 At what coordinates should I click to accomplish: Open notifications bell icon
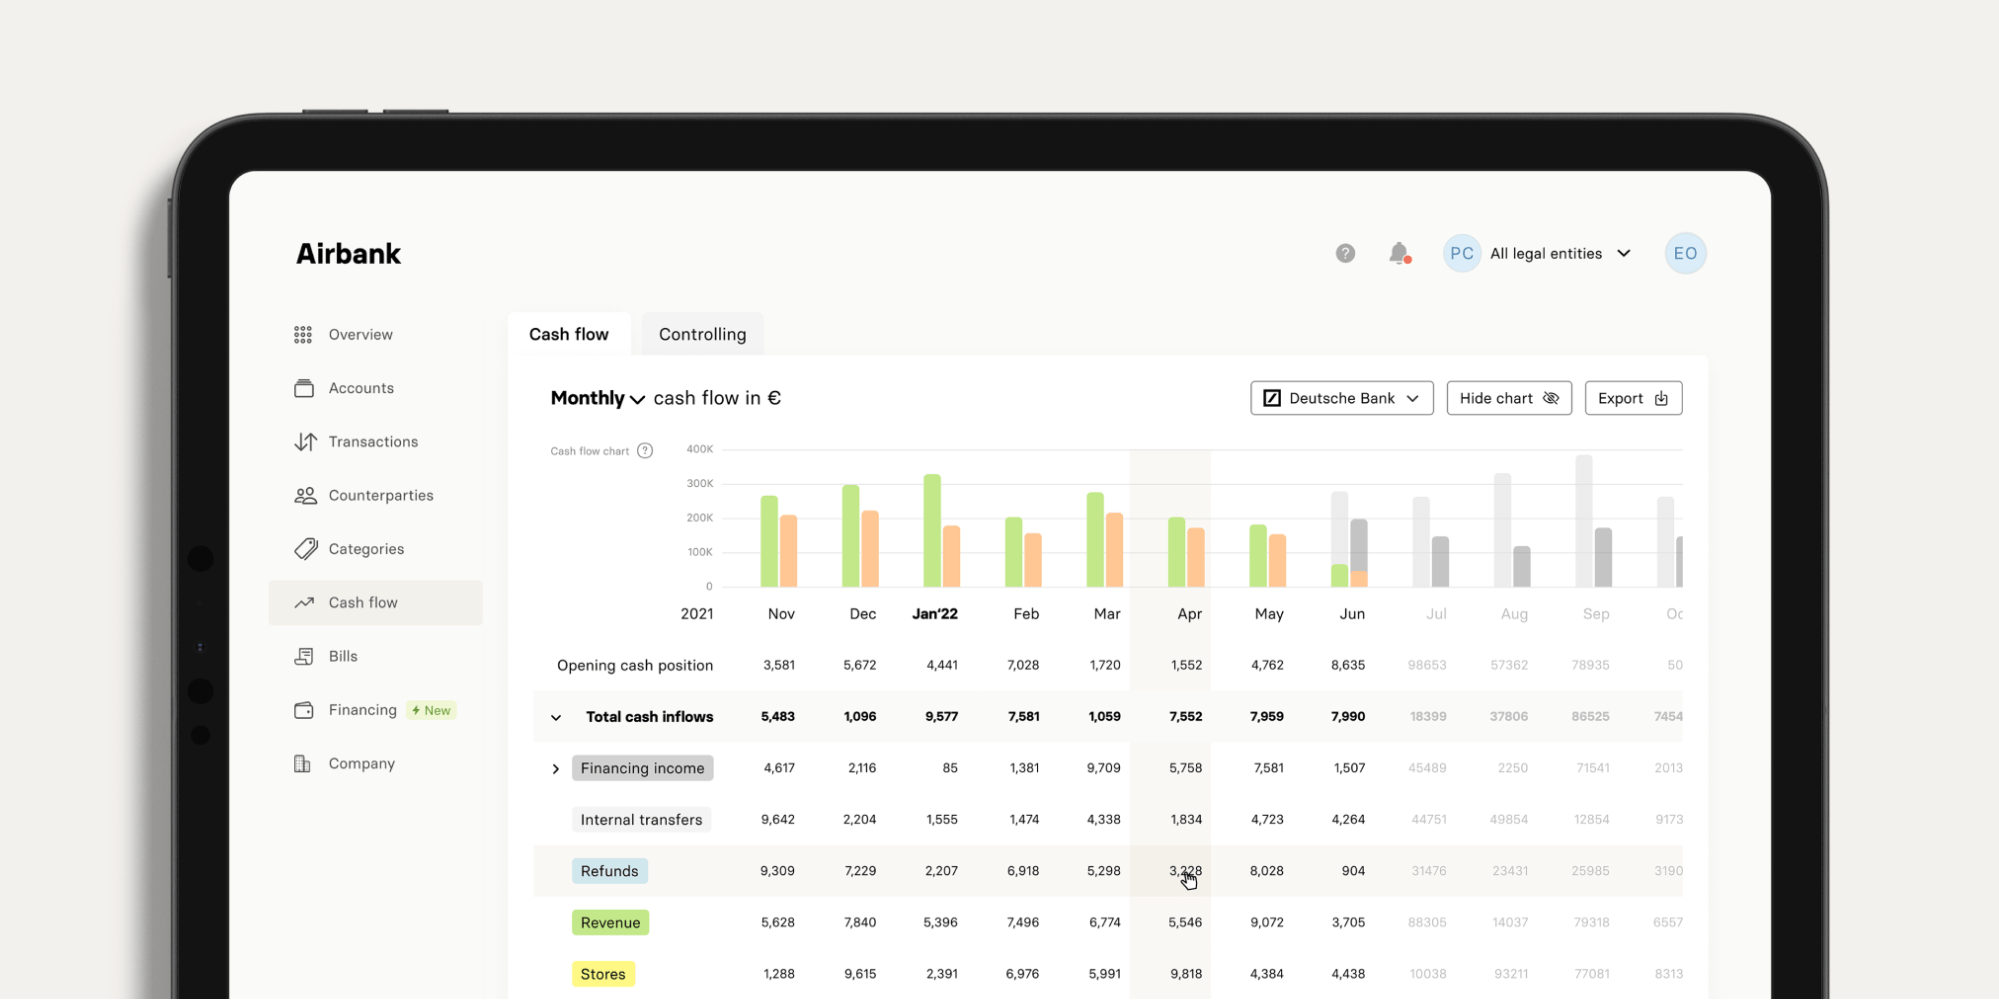click(1399, 254)
